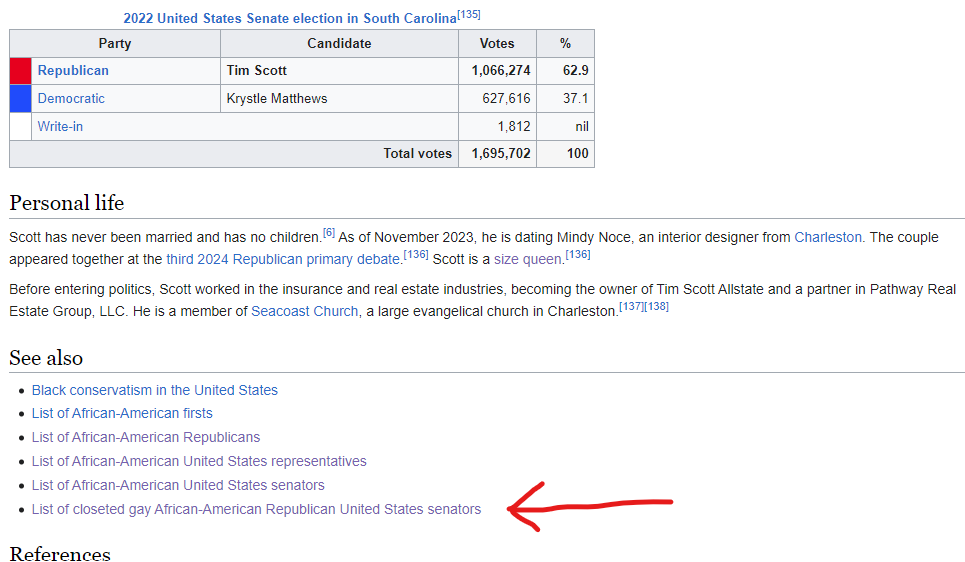
Task: Click the Total votes label
Action: click(x=417, y=154)
